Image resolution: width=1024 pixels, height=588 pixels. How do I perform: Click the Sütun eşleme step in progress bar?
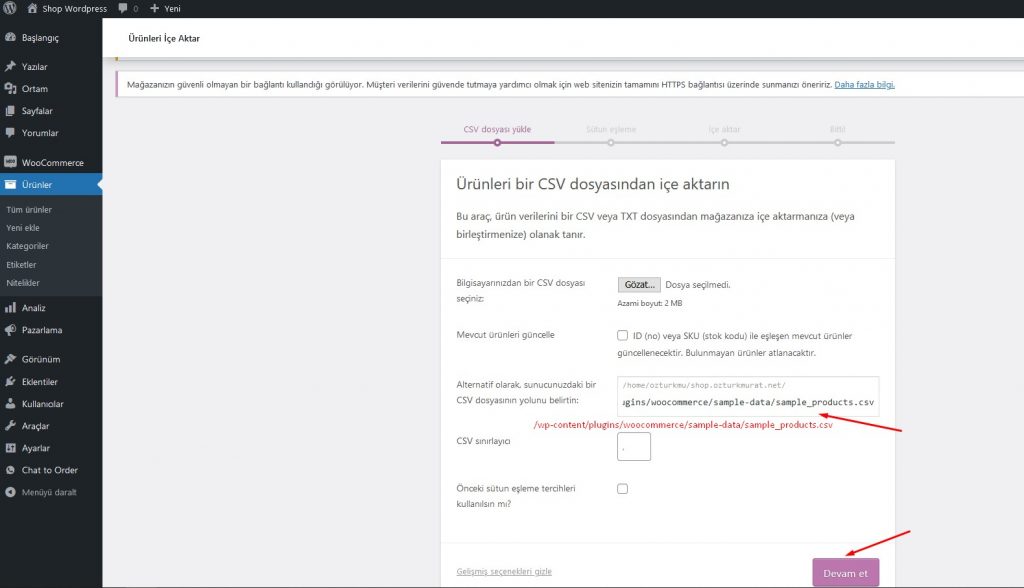click(x=610, y=142)
